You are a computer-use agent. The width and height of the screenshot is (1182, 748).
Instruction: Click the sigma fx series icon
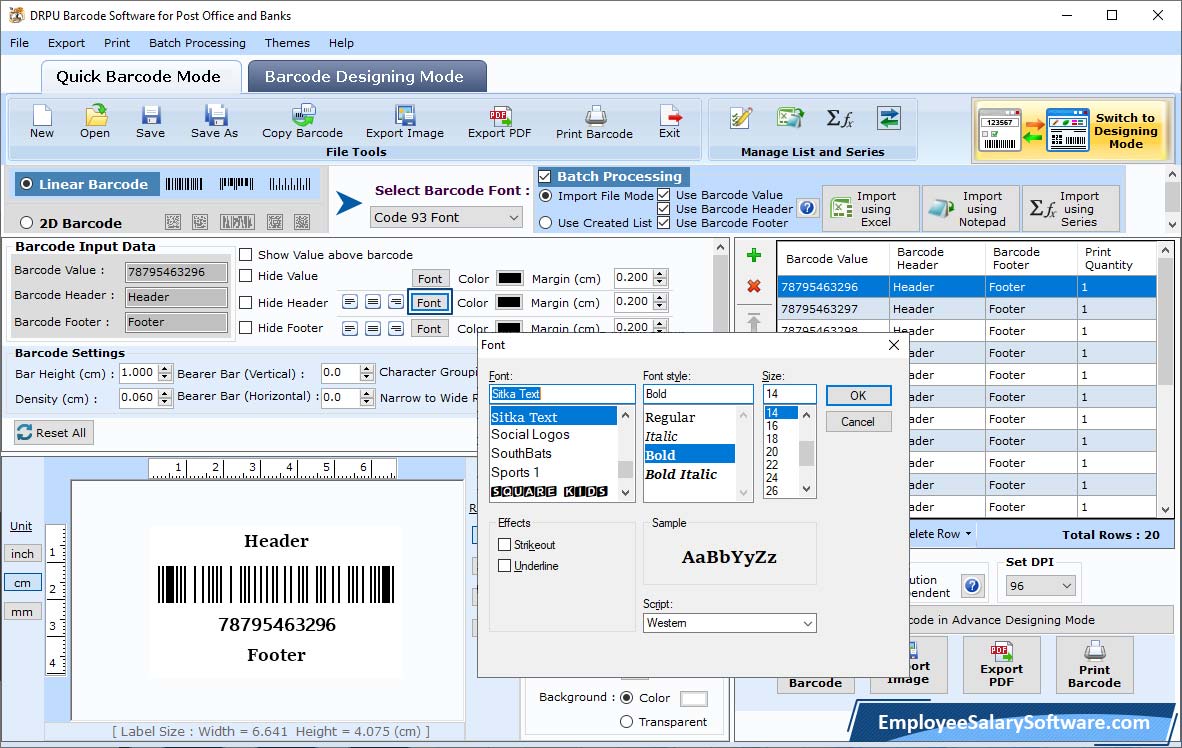[839, 118]
